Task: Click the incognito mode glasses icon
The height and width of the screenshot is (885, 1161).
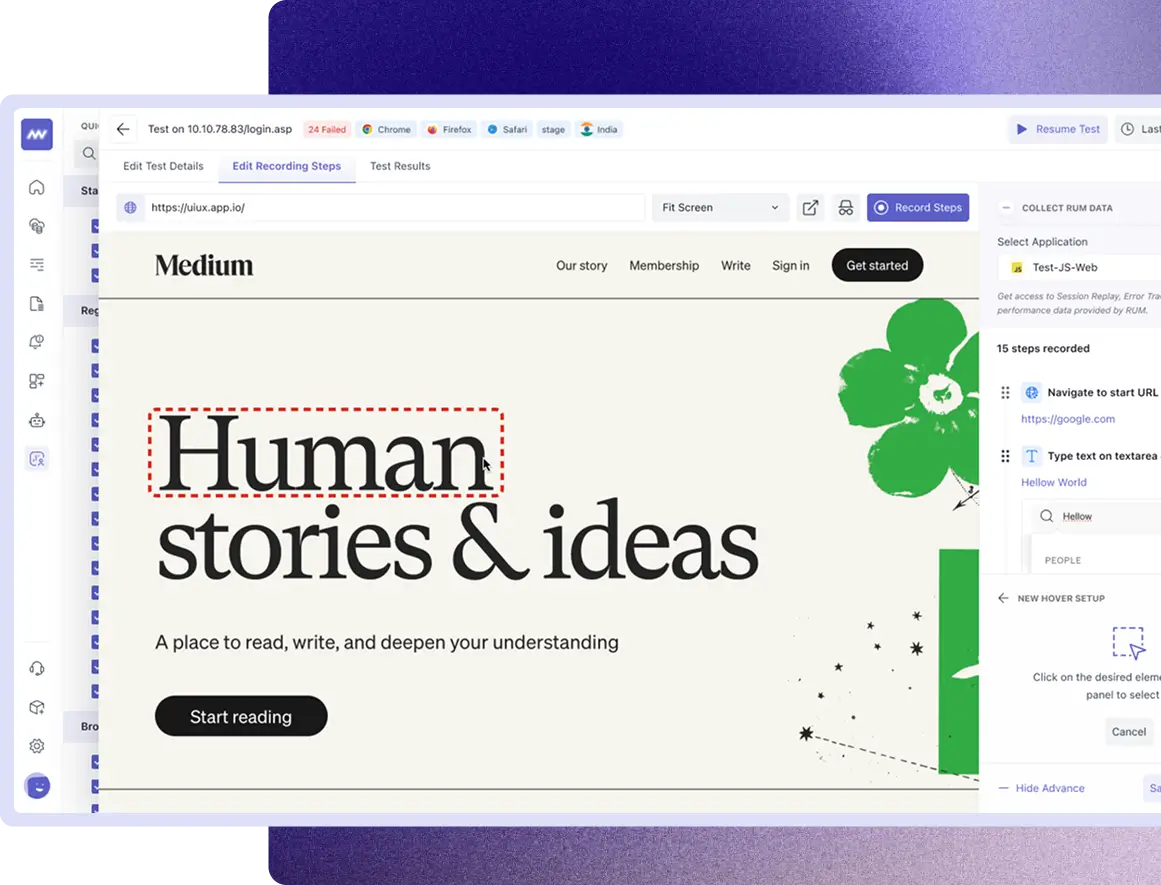Action: click(846, 208)
